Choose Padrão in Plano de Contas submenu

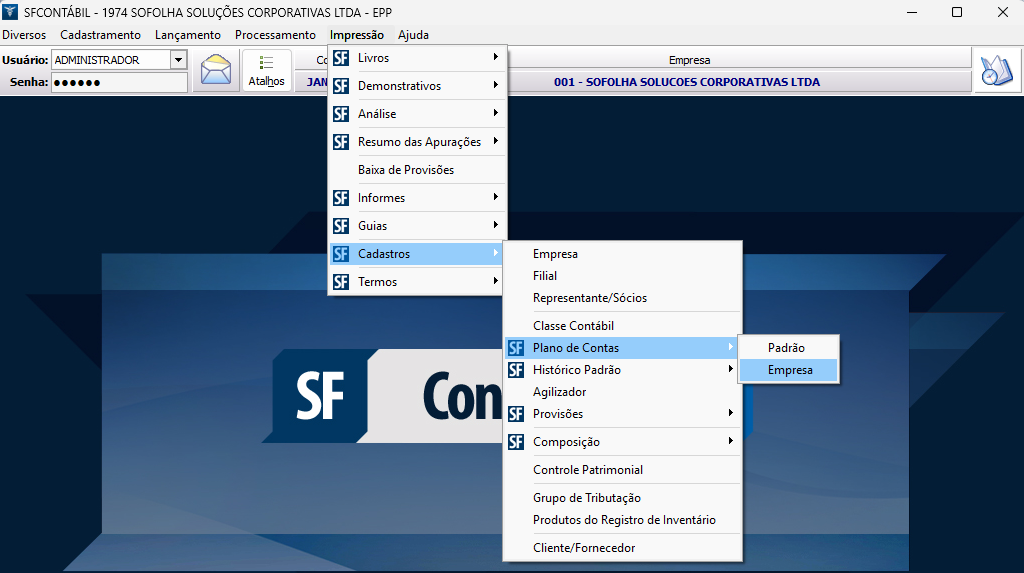pos(786,348)
